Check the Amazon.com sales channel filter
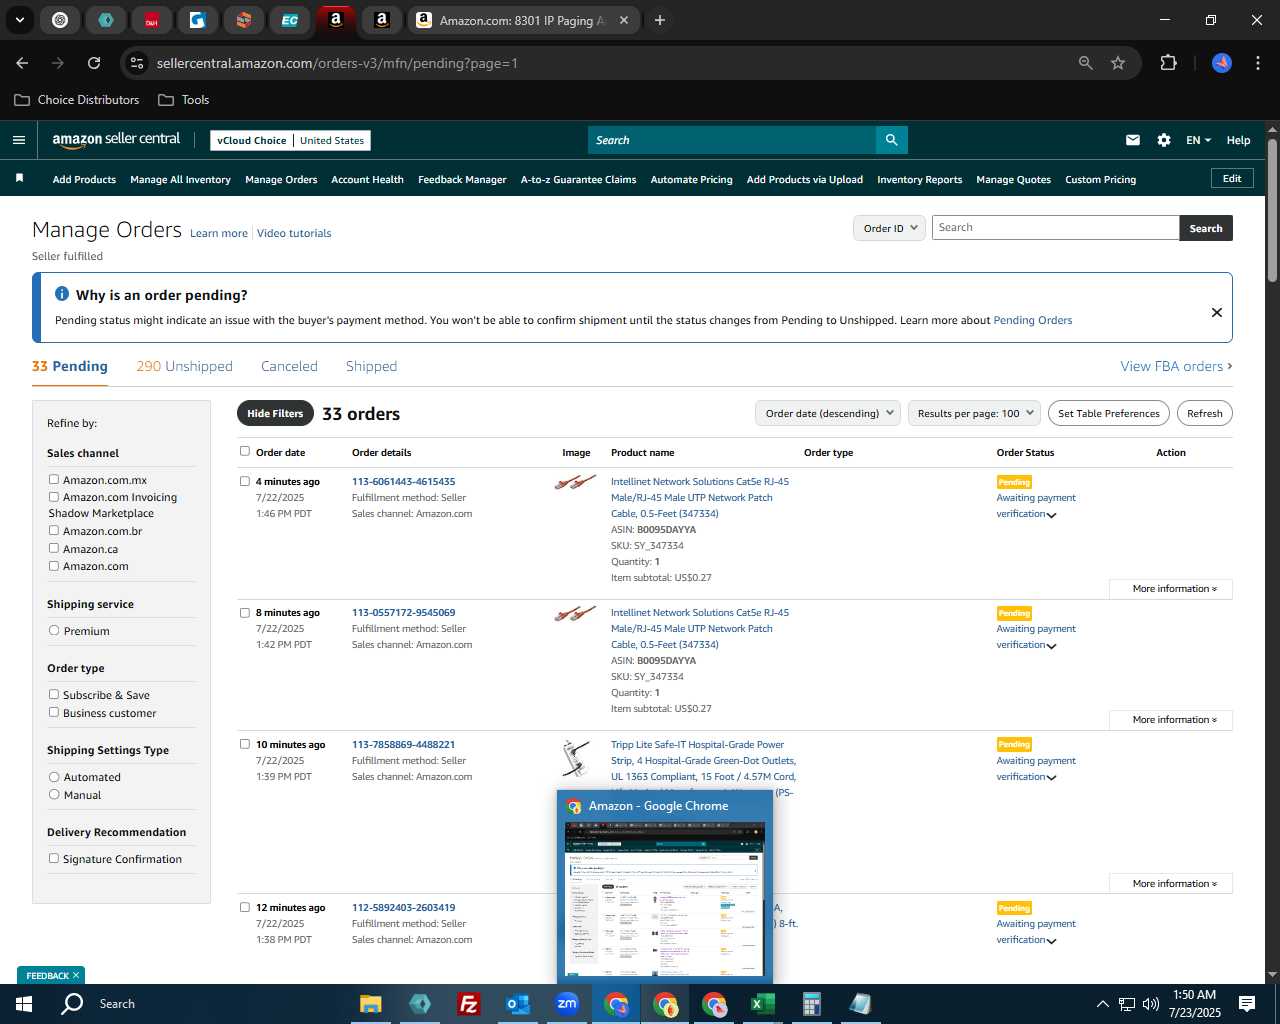 pos(54,565)
